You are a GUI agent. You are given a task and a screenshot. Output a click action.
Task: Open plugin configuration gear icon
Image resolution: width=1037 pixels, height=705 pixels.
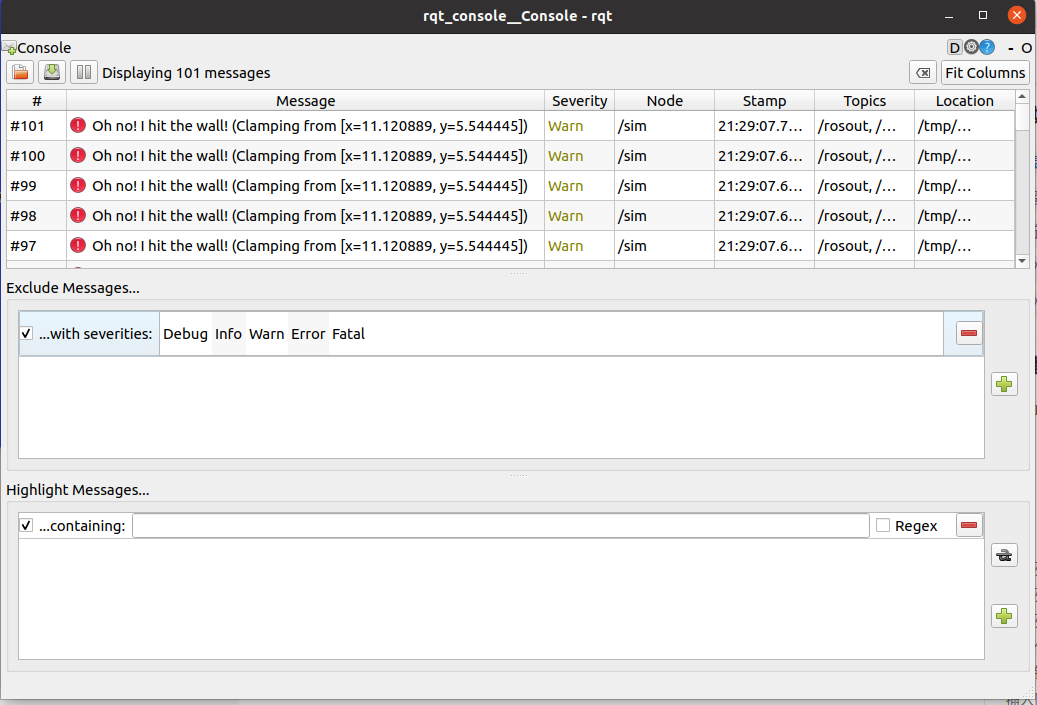click(971, 47)
